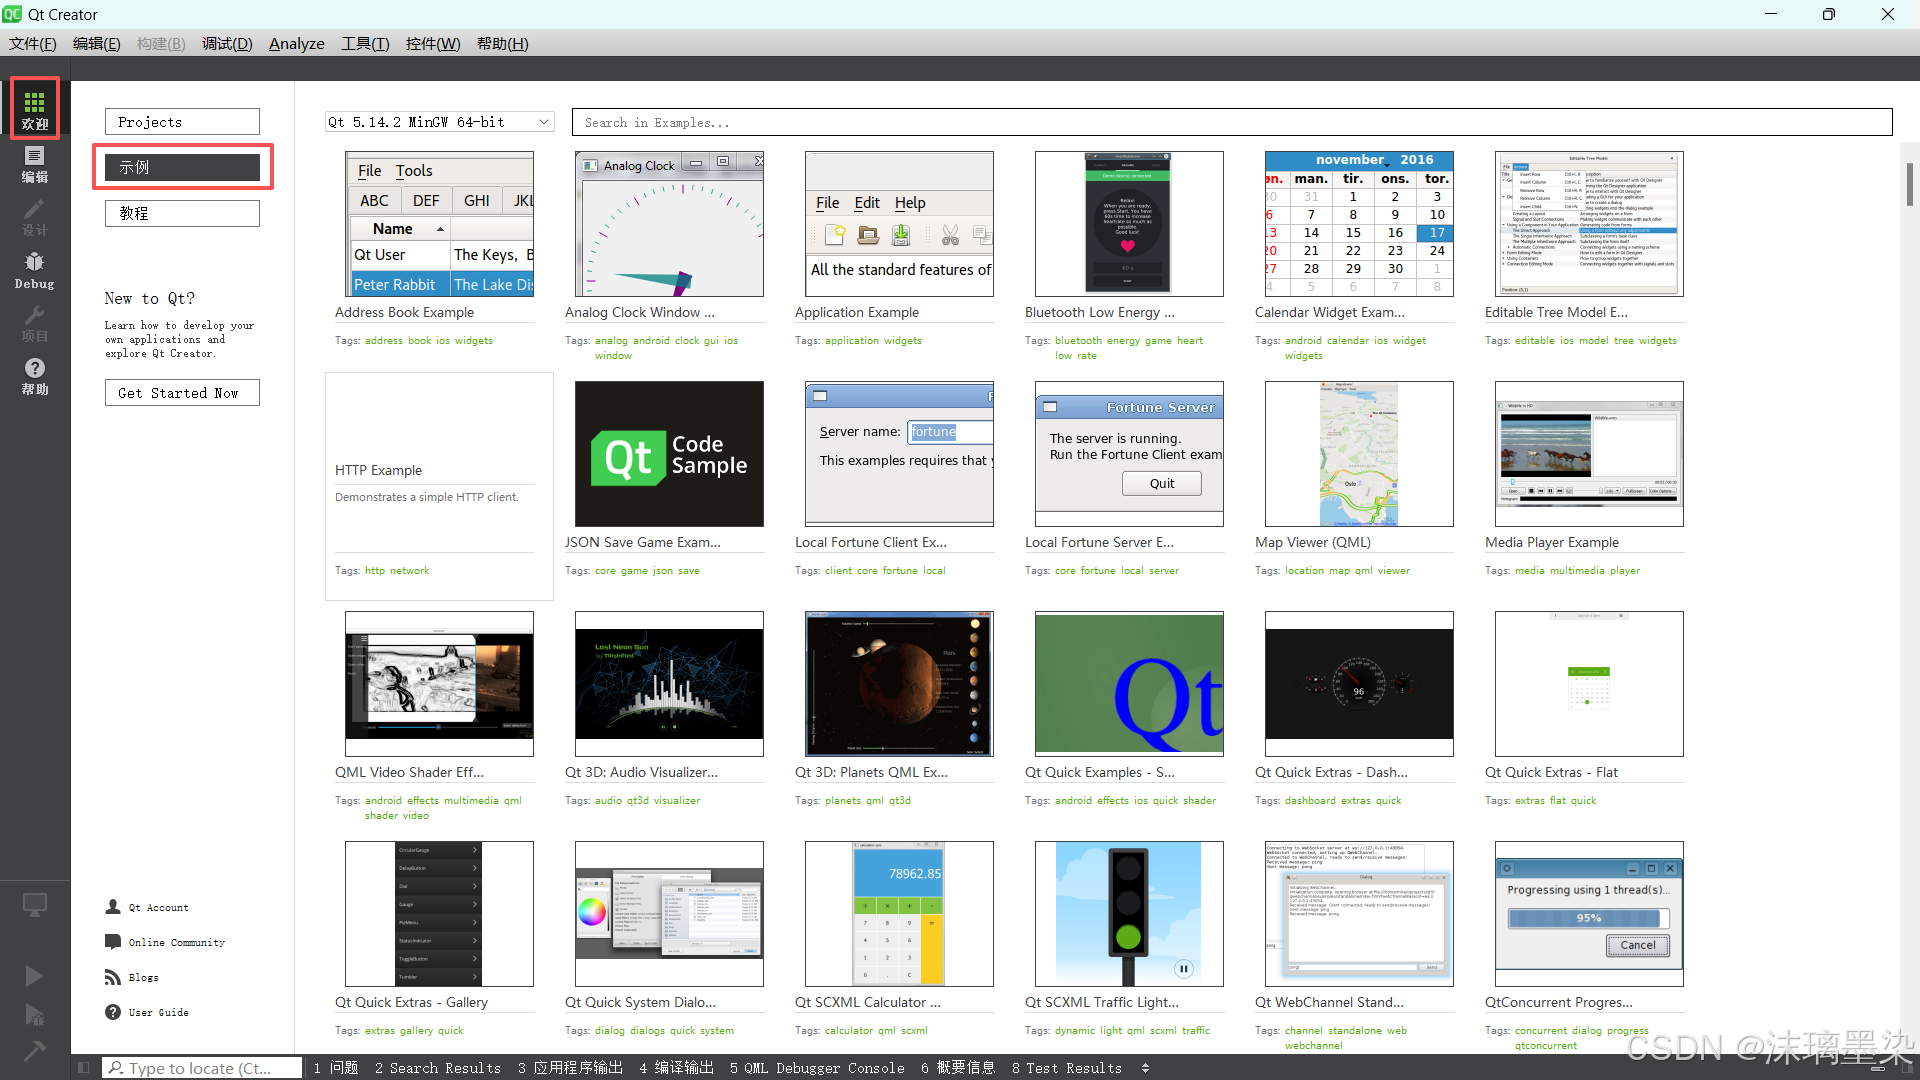
Task: Build the project with the hammer icon
Action: (35, 1050)
